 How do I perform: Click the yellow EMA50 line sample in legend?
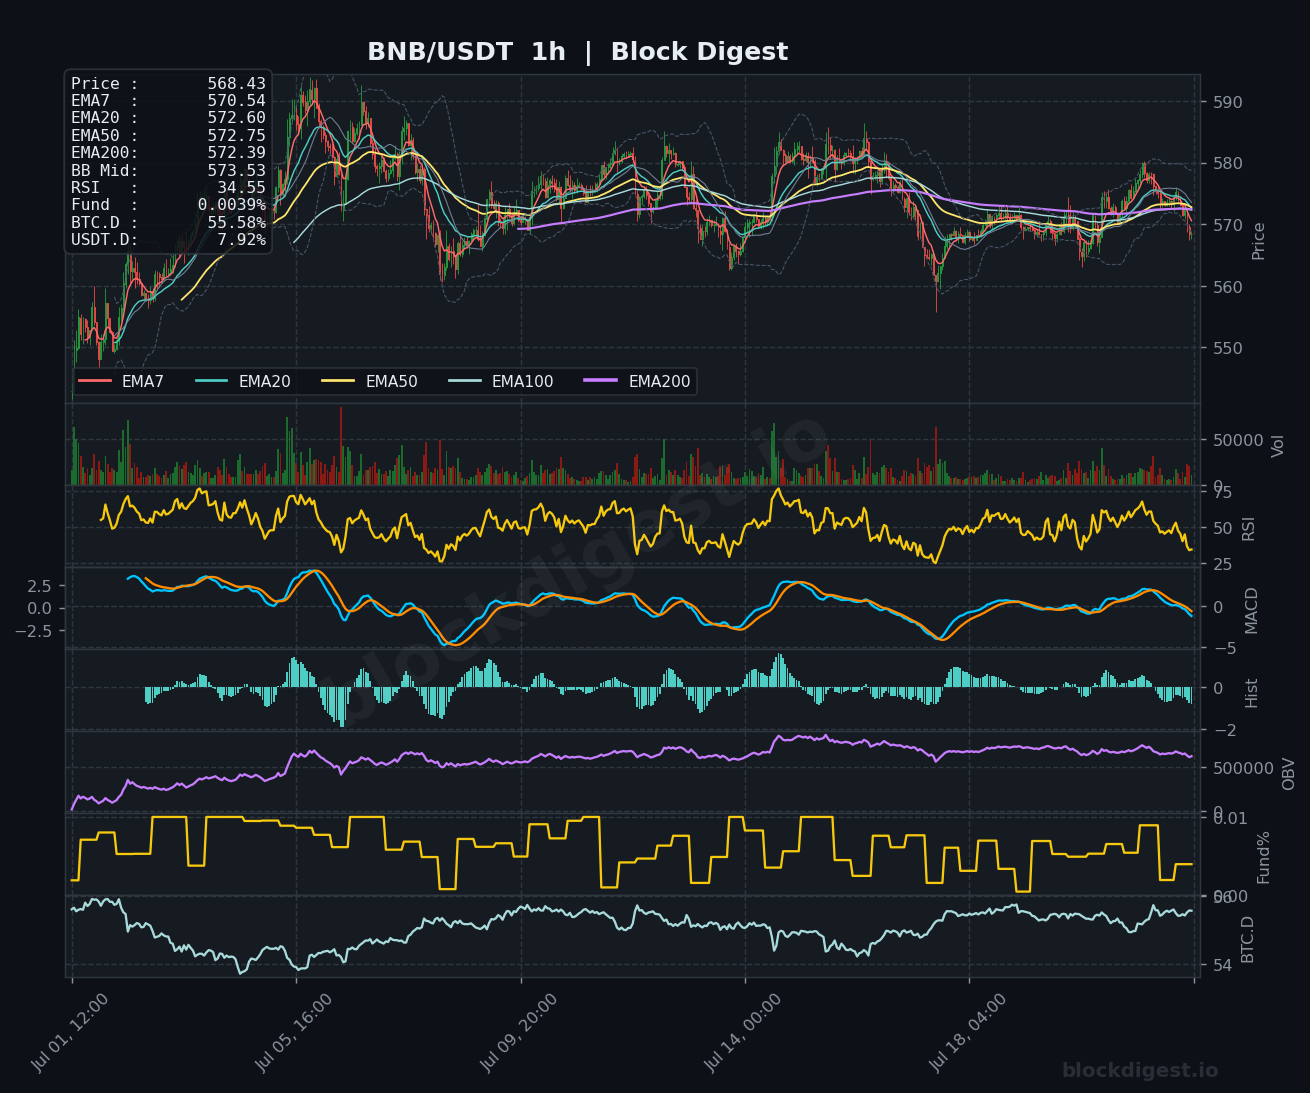[x=339, y=382]
